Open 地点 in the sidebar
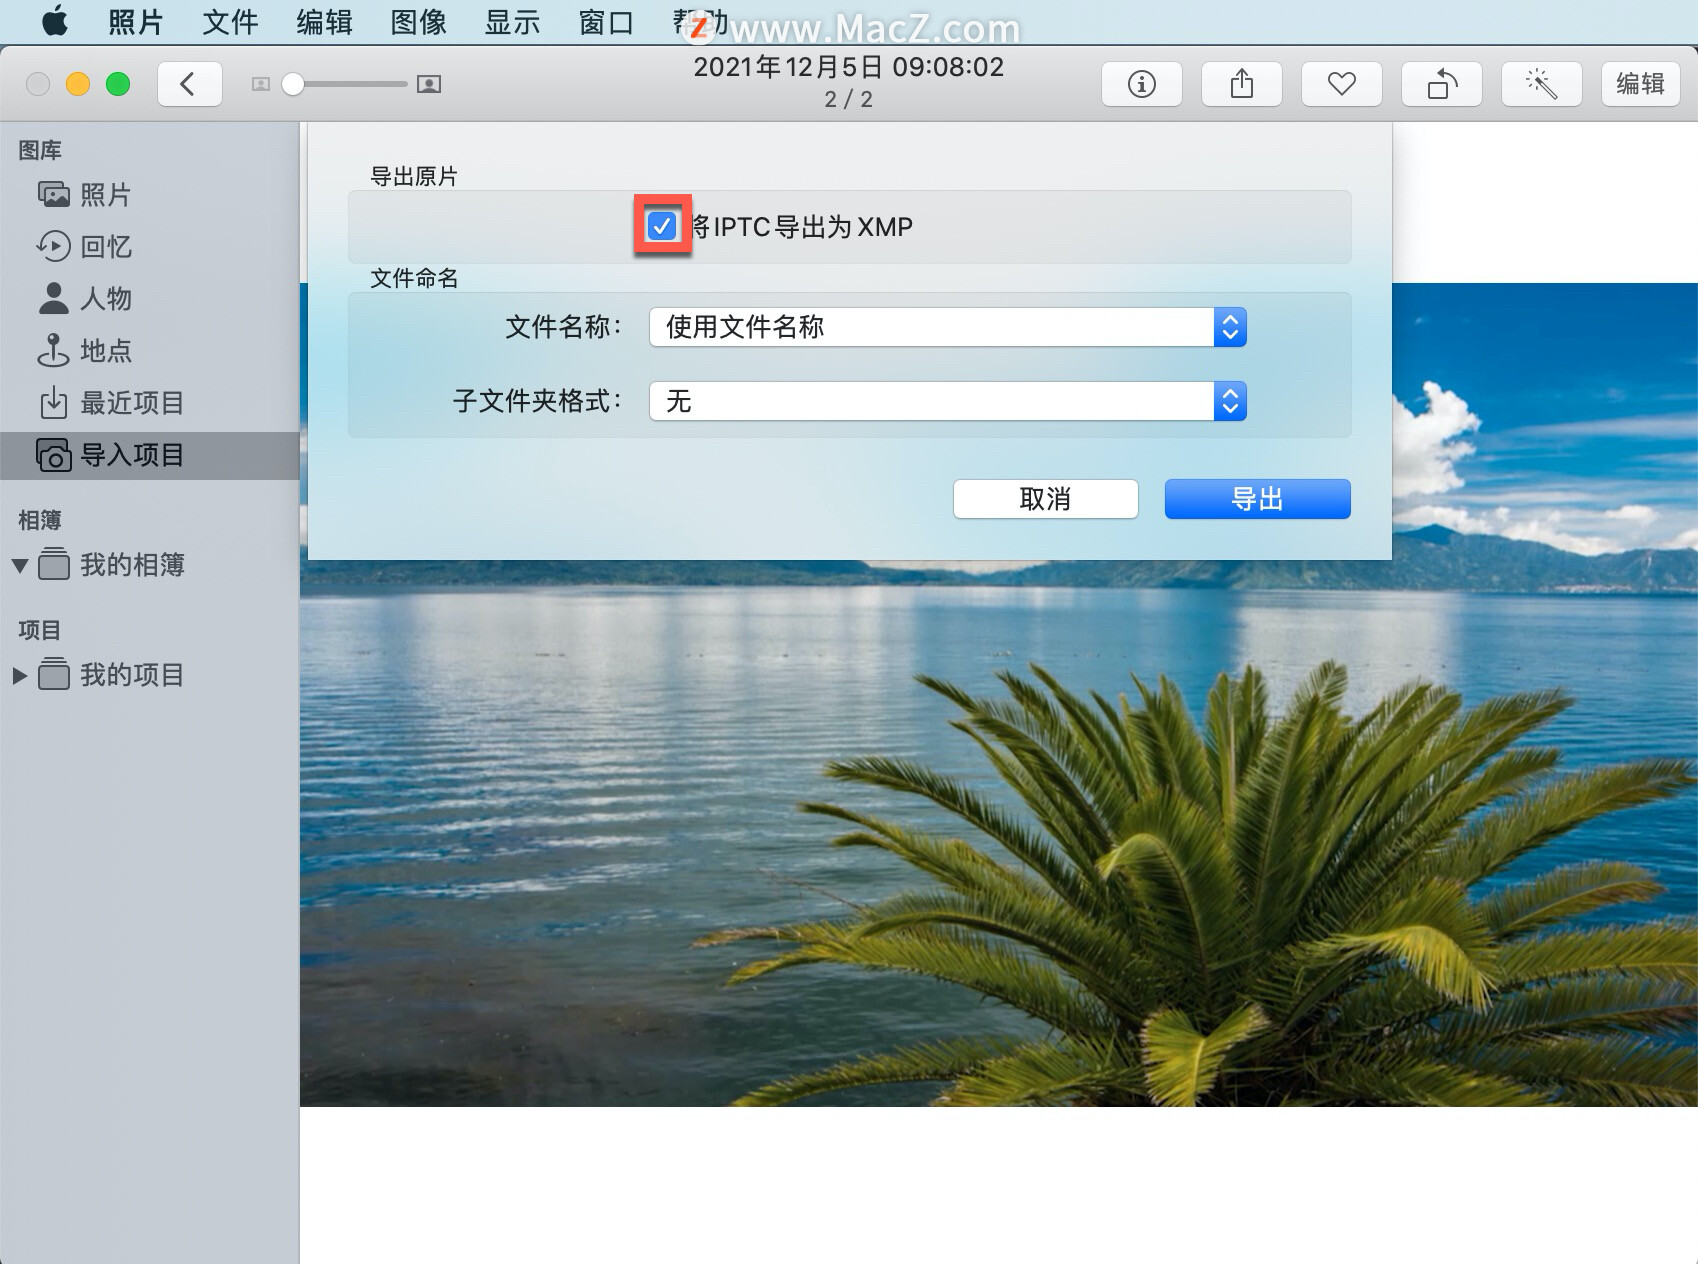This screenshot has width=1698, height=1264. tap(104, 351)
